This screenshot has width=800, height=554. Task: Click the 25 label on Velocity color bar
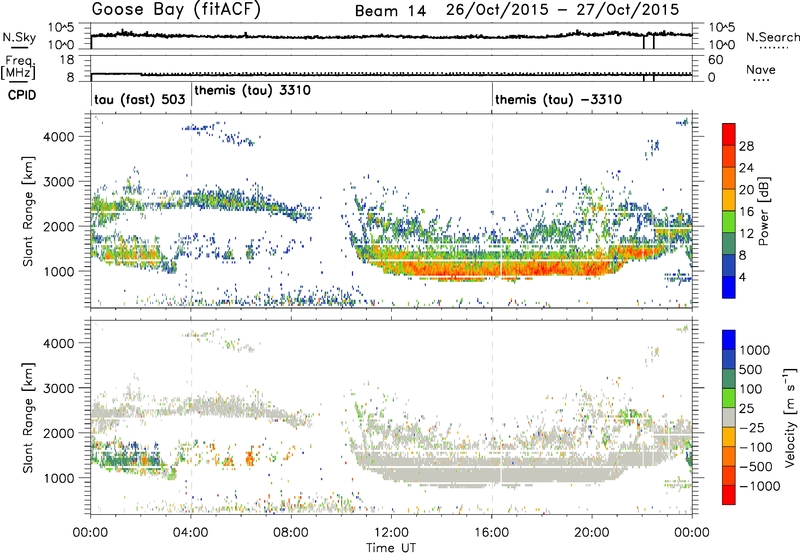tap(746, 408)
